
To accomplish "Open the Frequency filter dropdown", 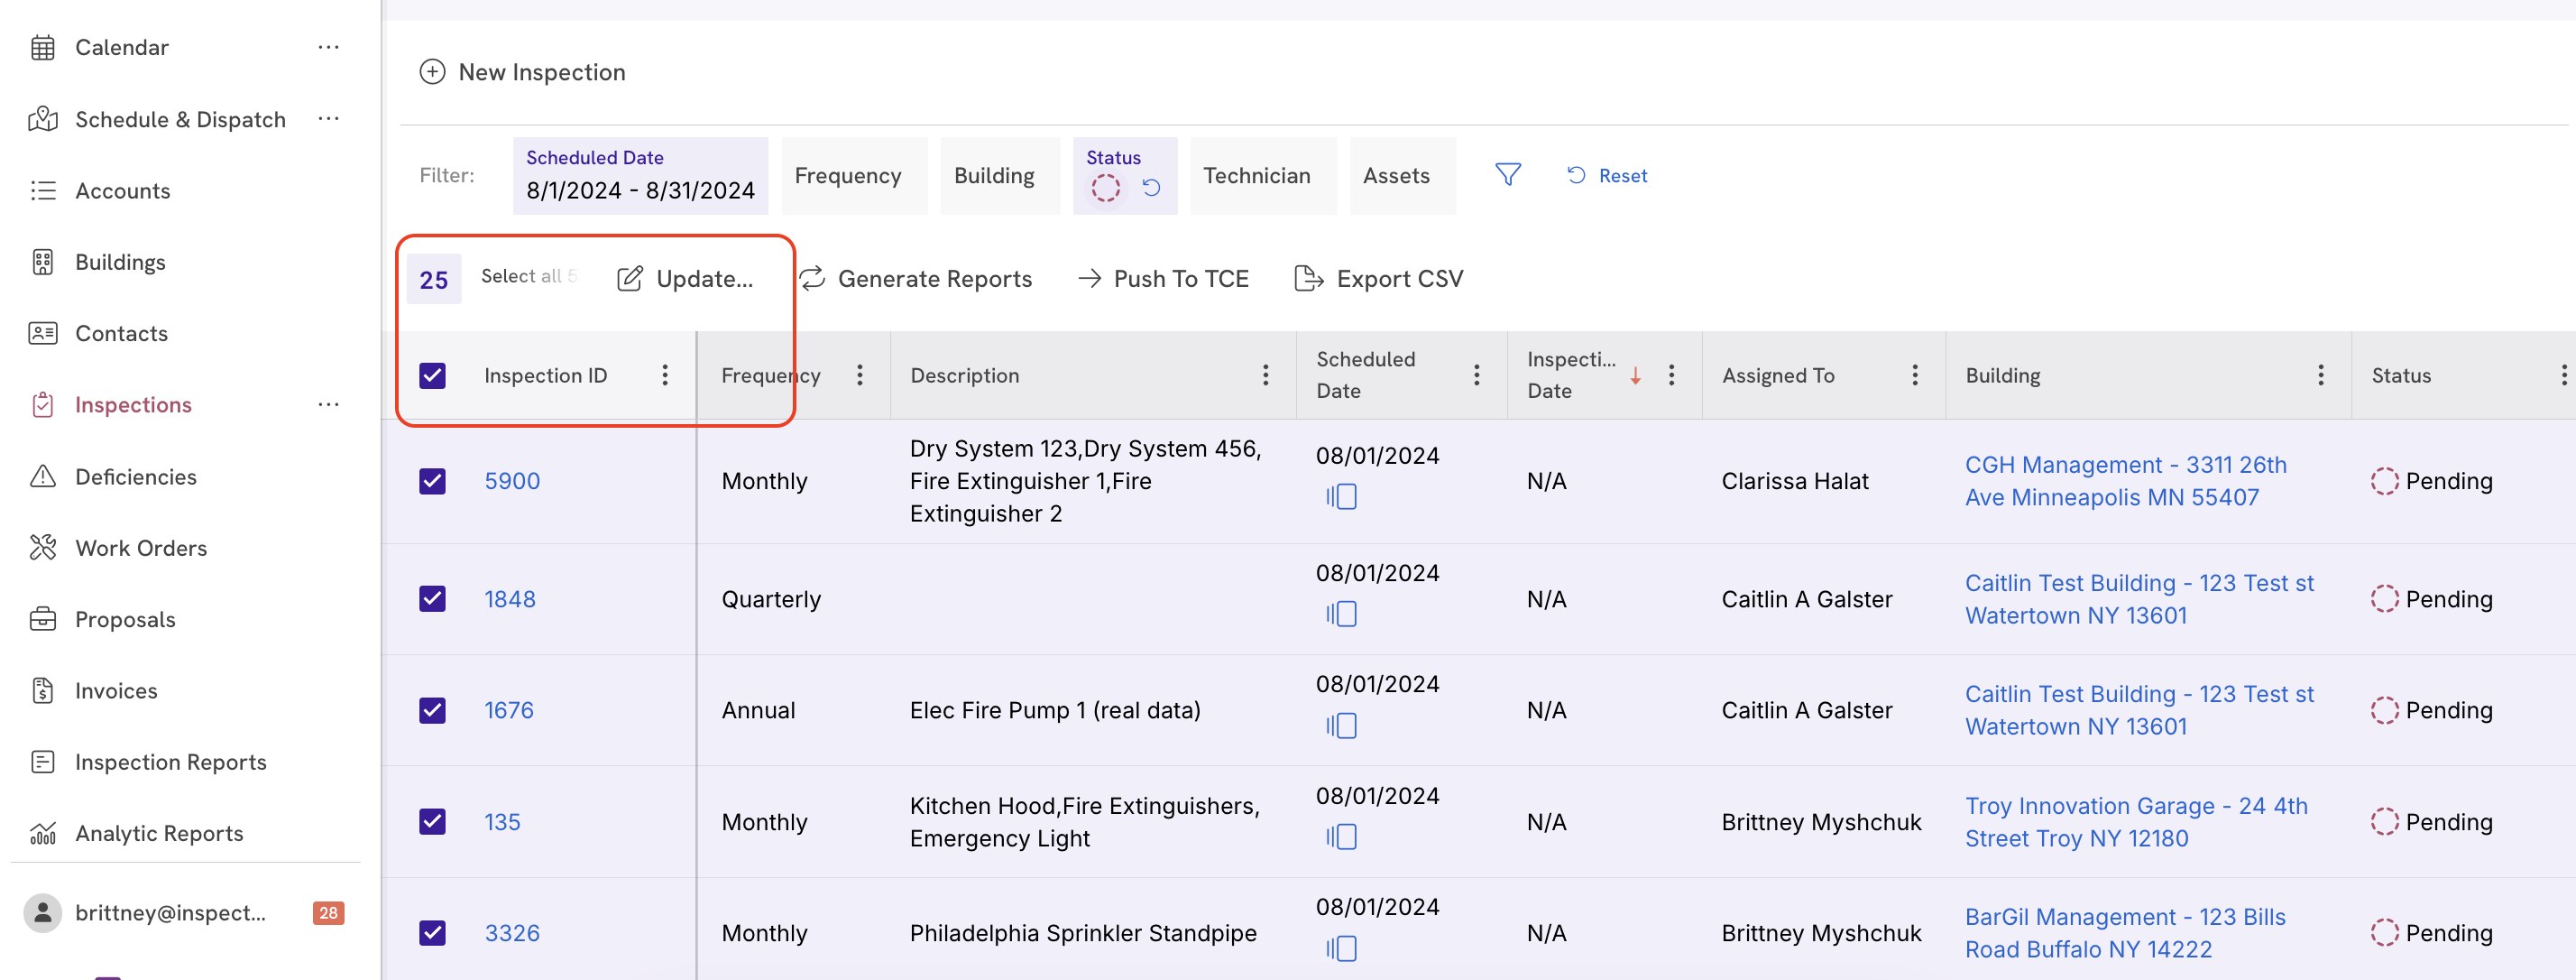I will tap(848, 175).
